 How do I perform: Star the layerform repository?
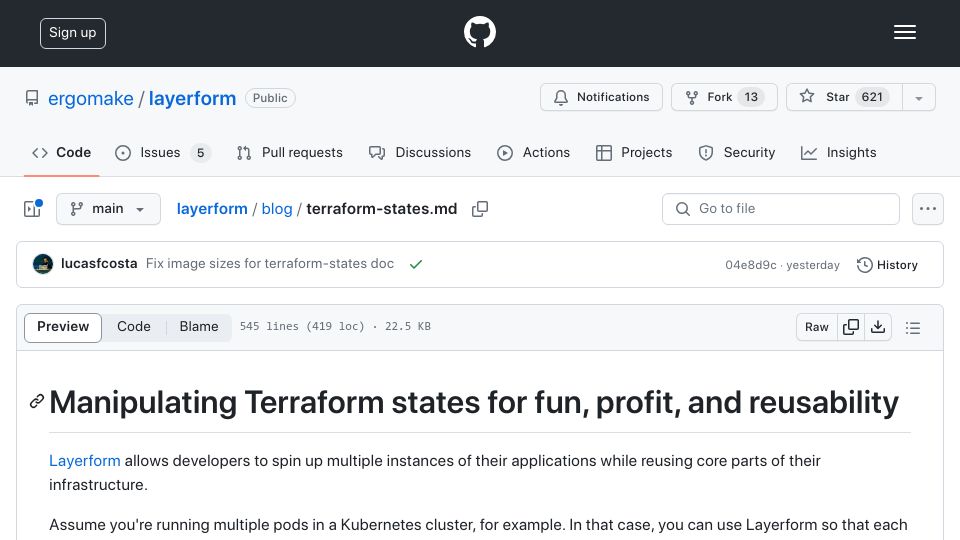pos(844,97)
